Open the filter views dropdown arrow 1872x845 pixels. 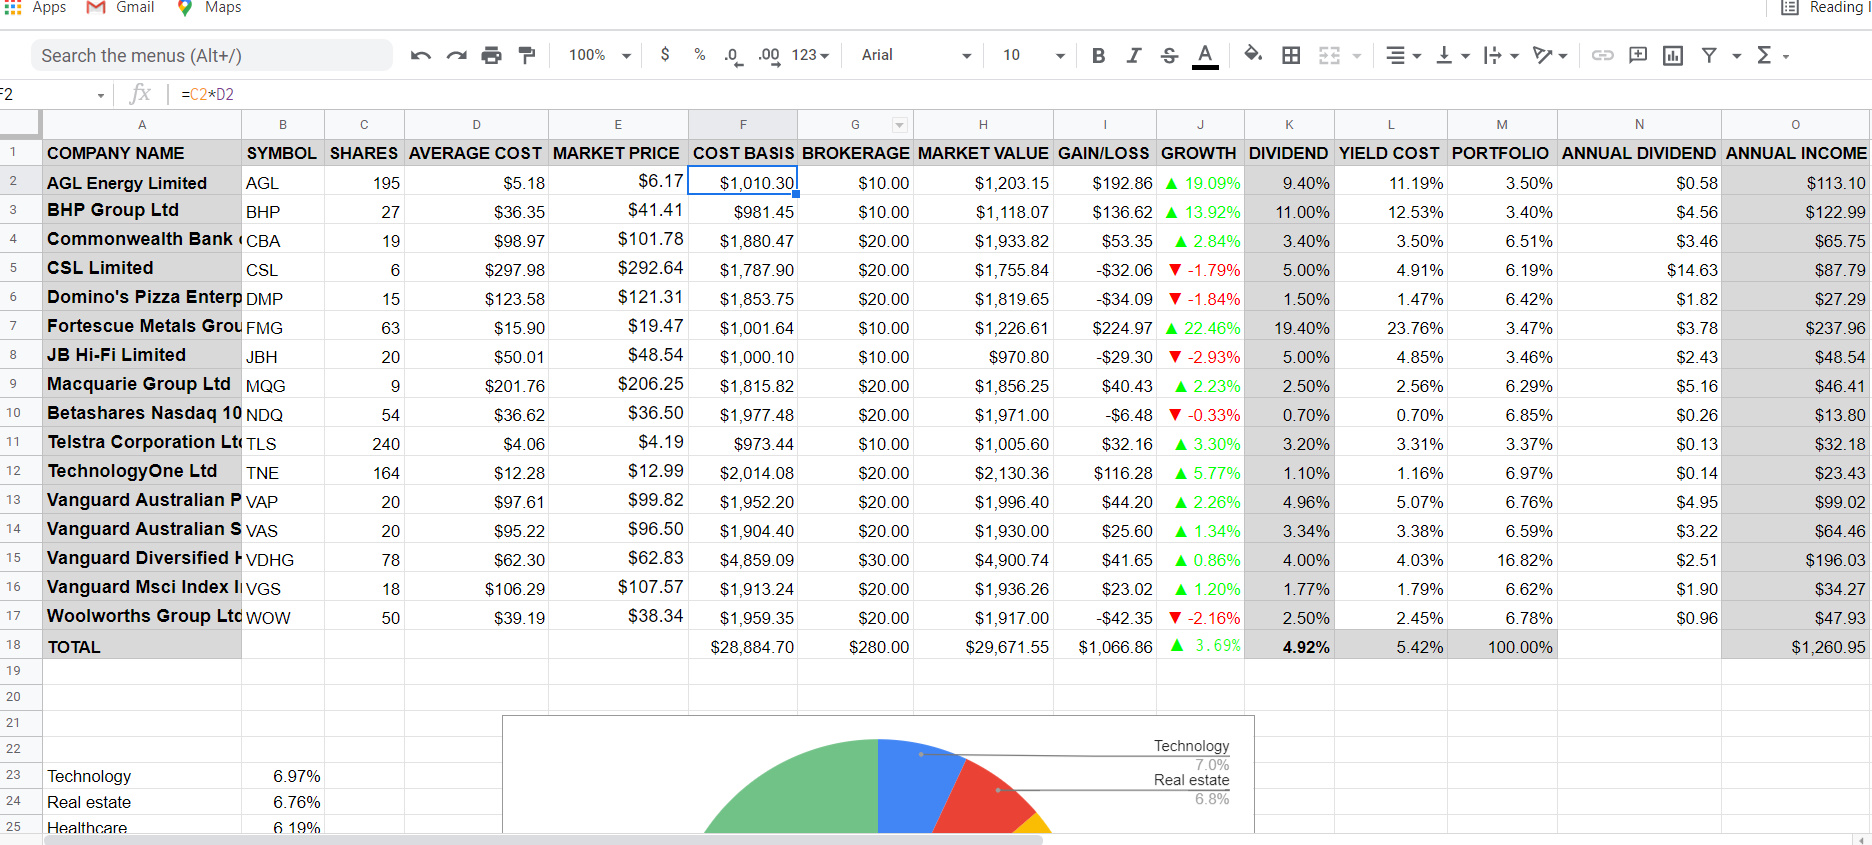coord(1736,56)
